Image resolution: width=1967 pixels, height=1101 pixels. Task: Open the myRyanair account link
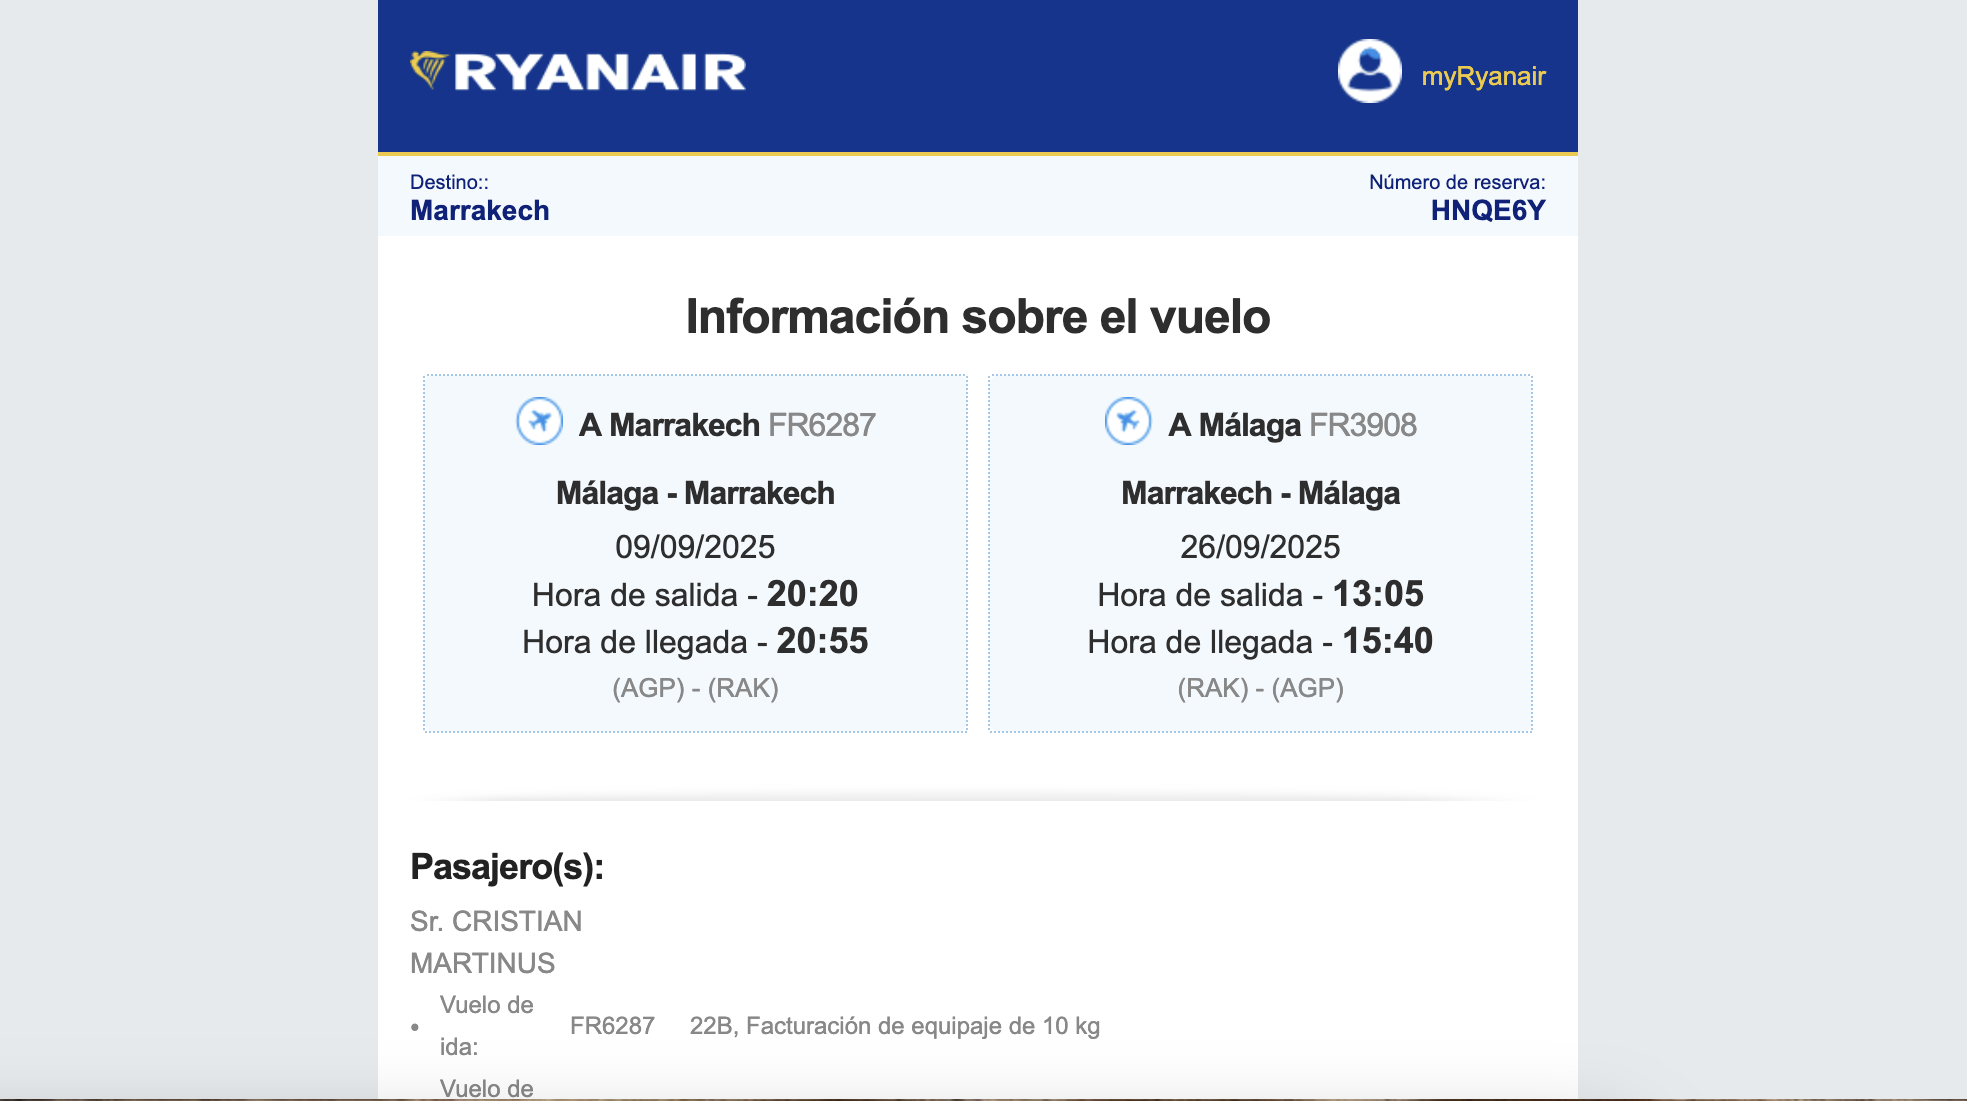(1483, 76)
